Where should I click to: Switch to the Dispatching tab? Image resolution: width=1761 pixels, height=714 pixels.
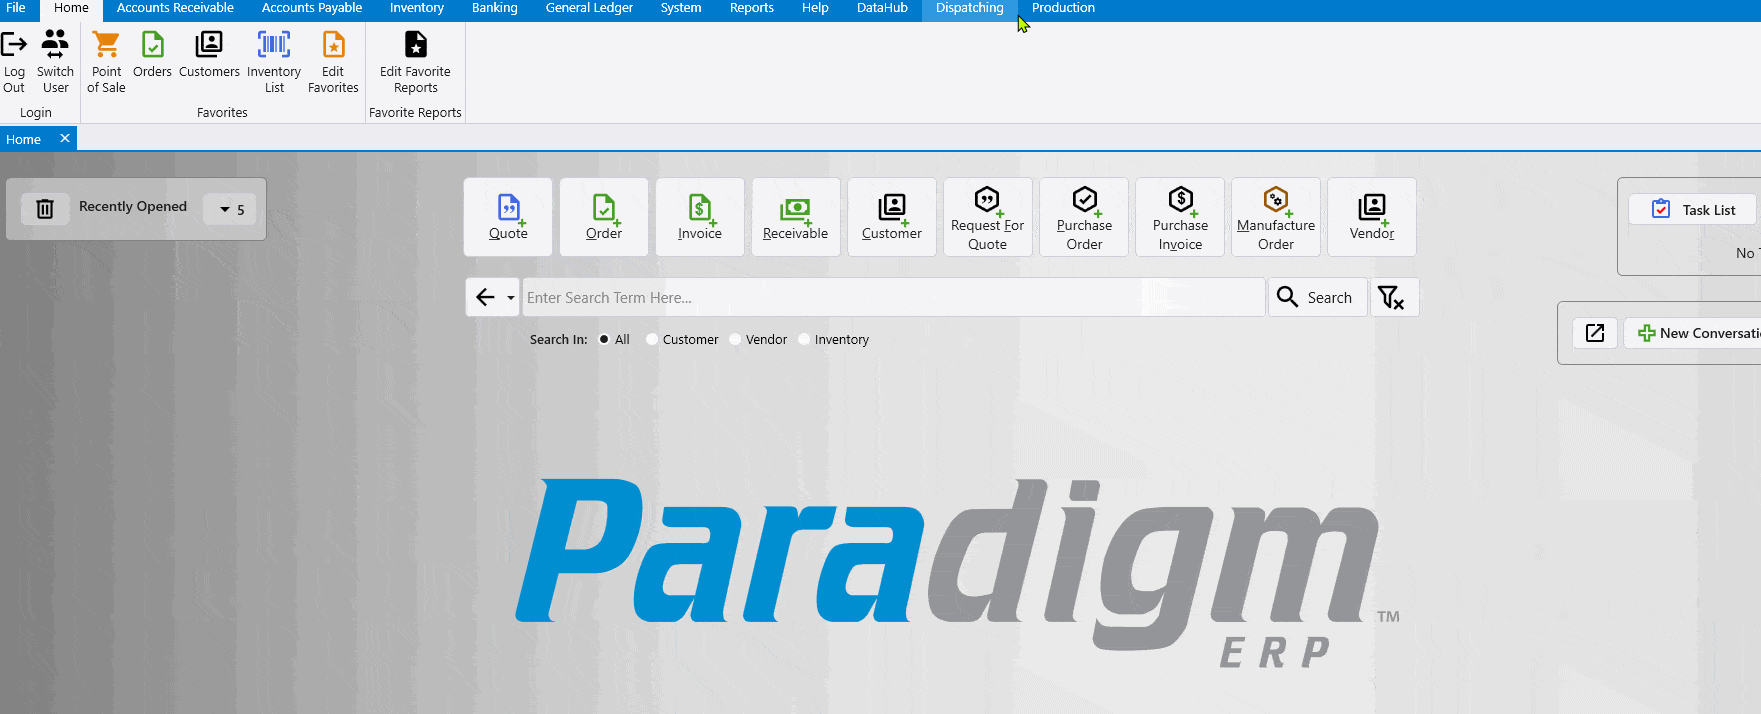[x=970, y=8]
